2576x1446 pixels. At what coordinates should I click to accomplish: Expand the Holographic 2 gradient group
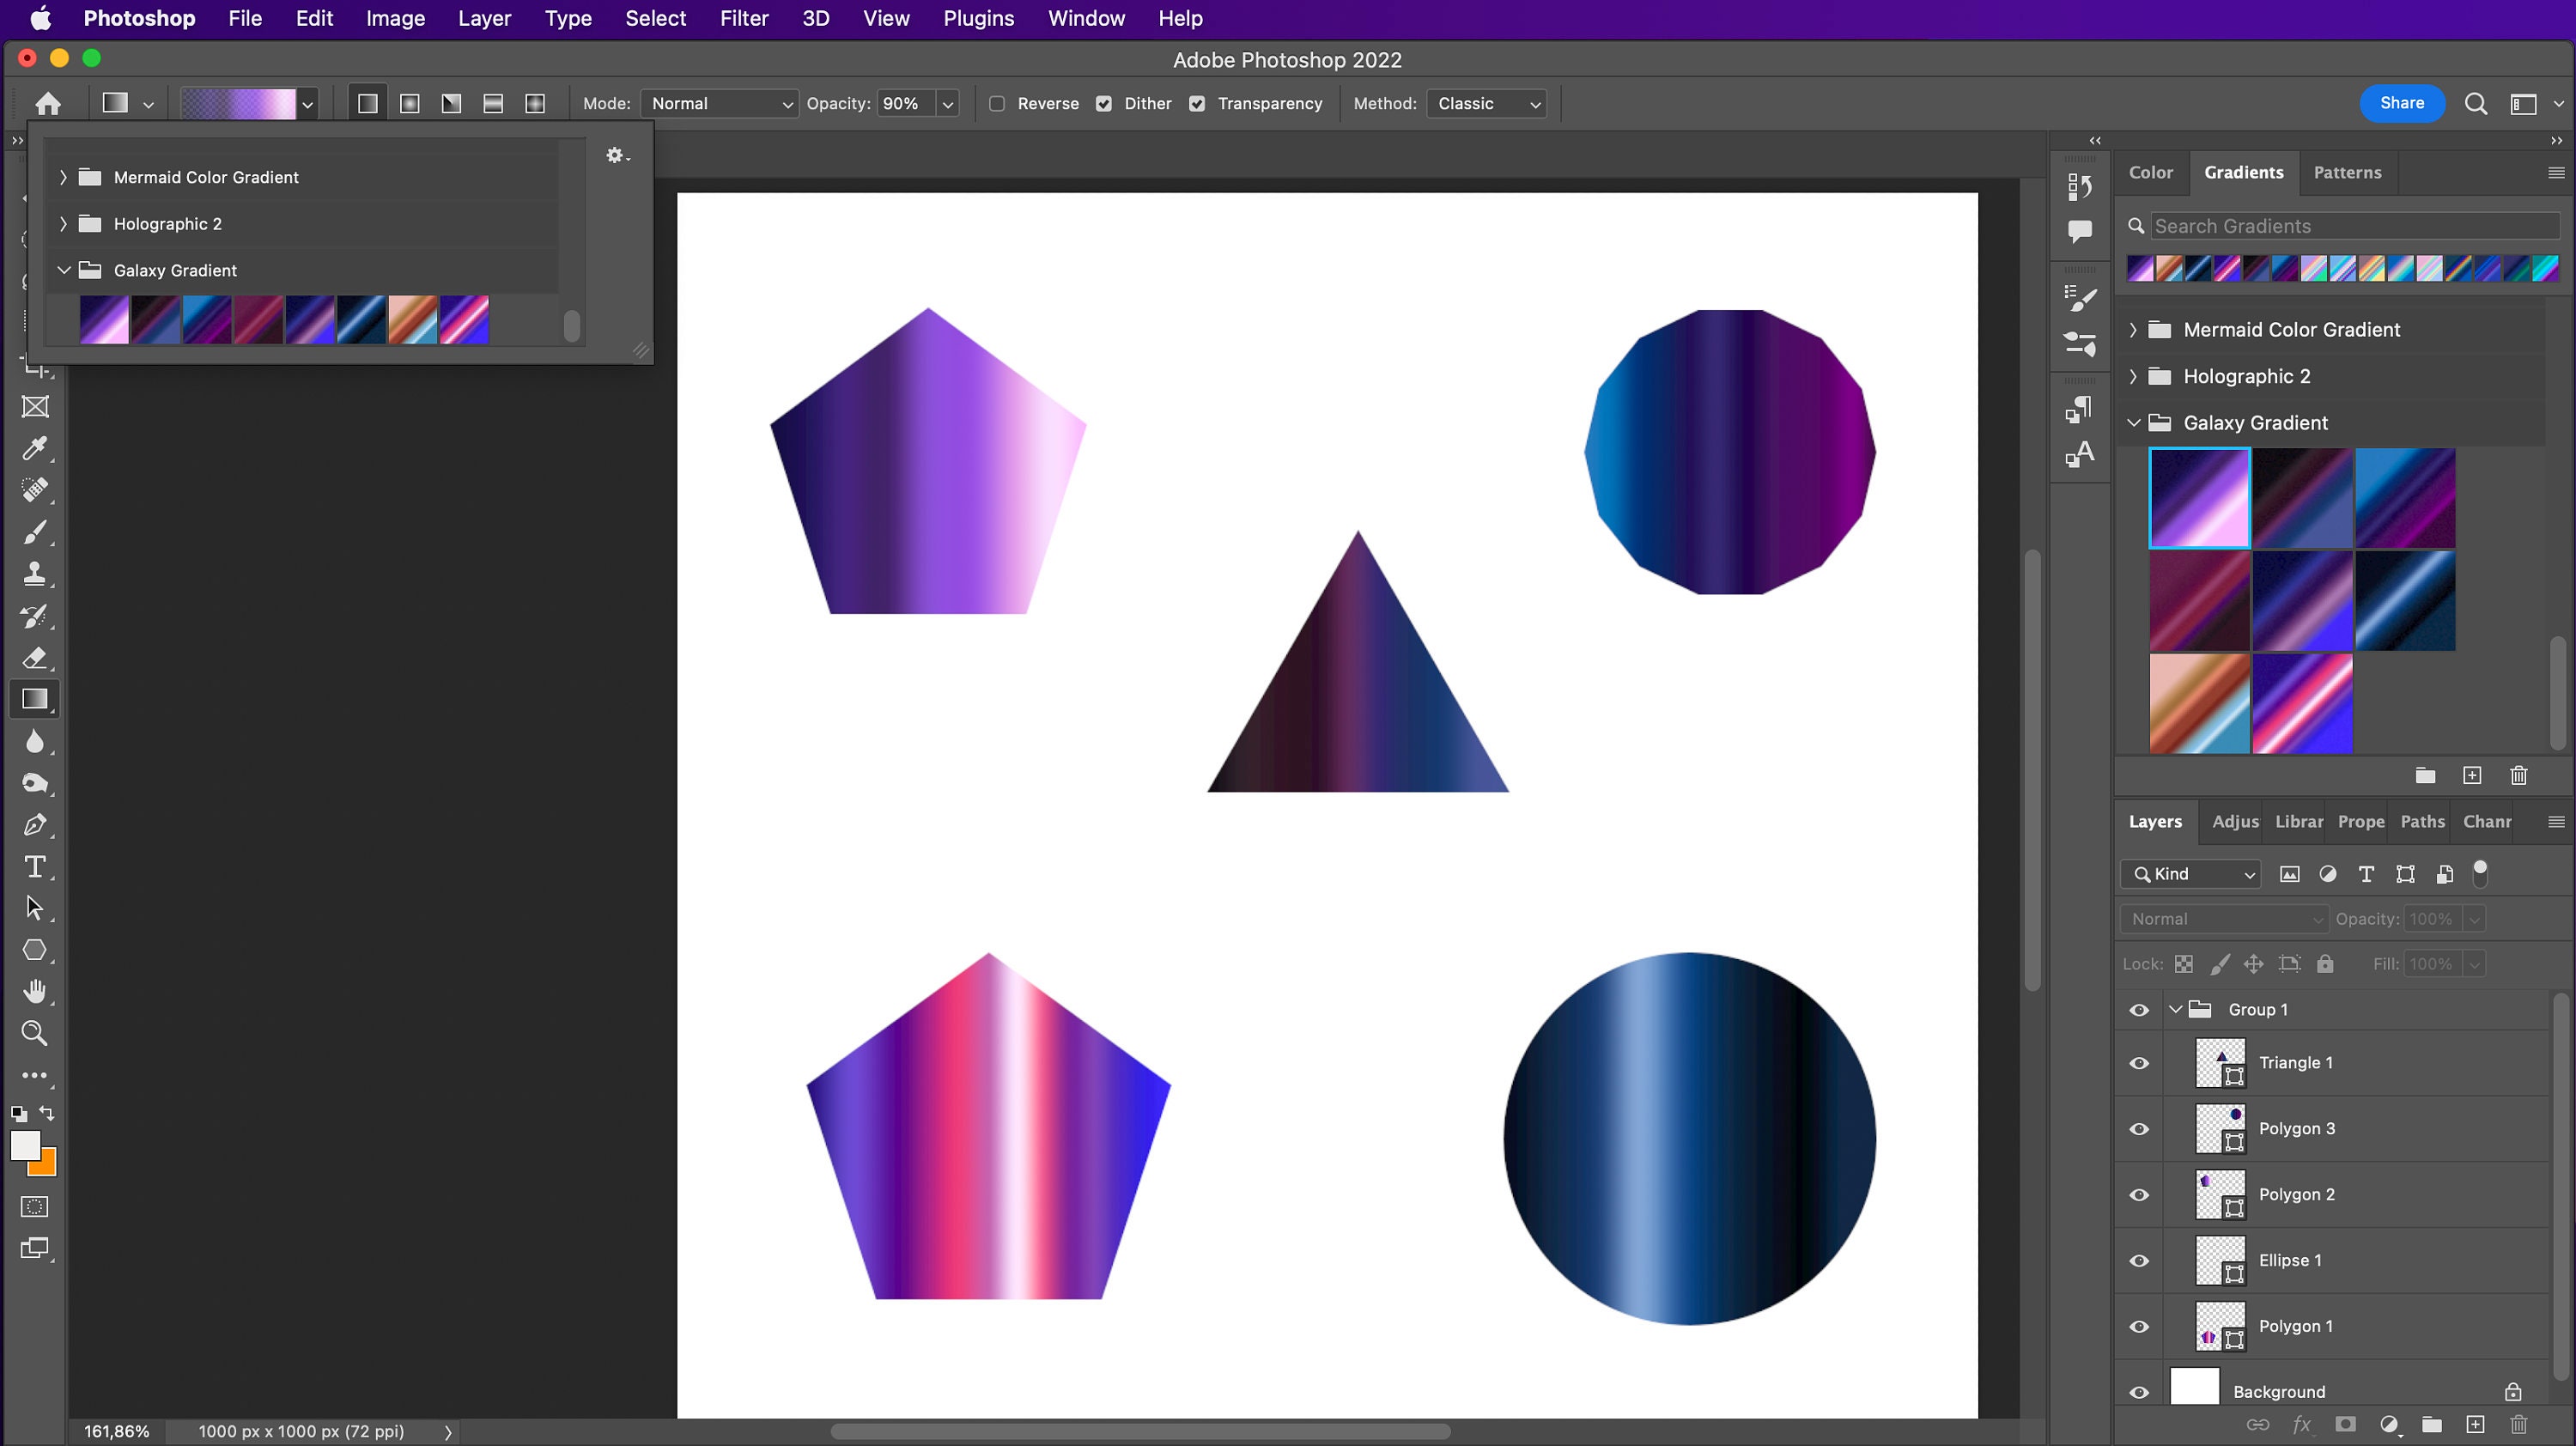[x=2132, y=376]
